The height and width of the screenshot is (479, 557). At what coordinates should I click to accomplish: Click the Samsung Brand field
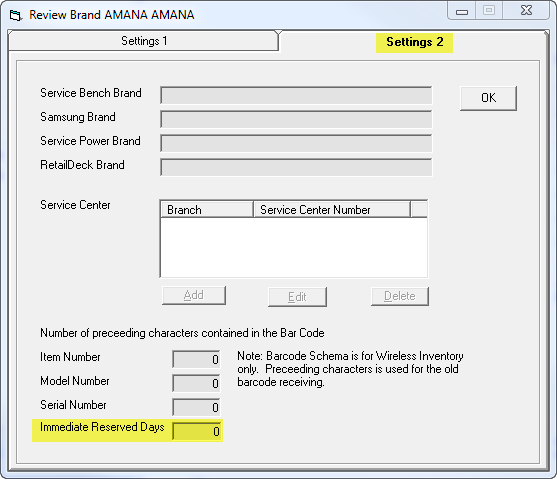pyautogui.click(x=296, y=119)
